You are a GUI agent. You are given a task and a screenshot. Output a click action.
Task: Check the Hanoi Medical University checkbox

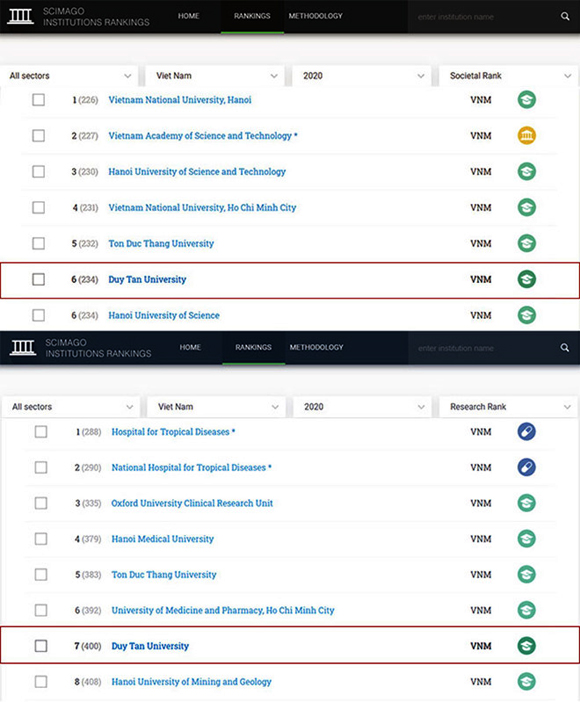click(x=41, y=539)
